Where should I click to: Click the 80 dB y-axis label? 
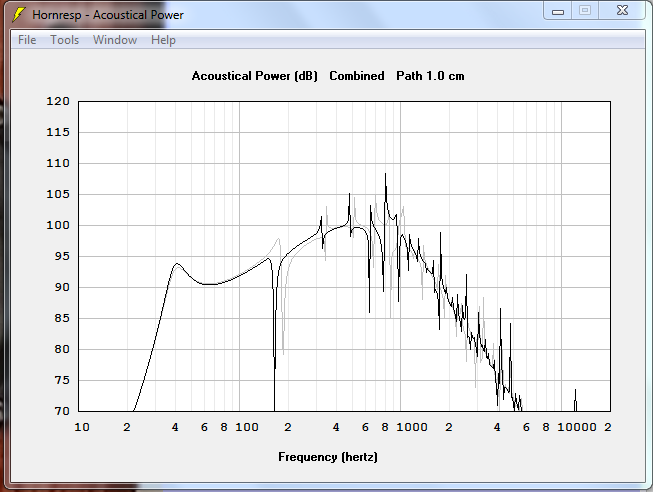coord(62,349)
